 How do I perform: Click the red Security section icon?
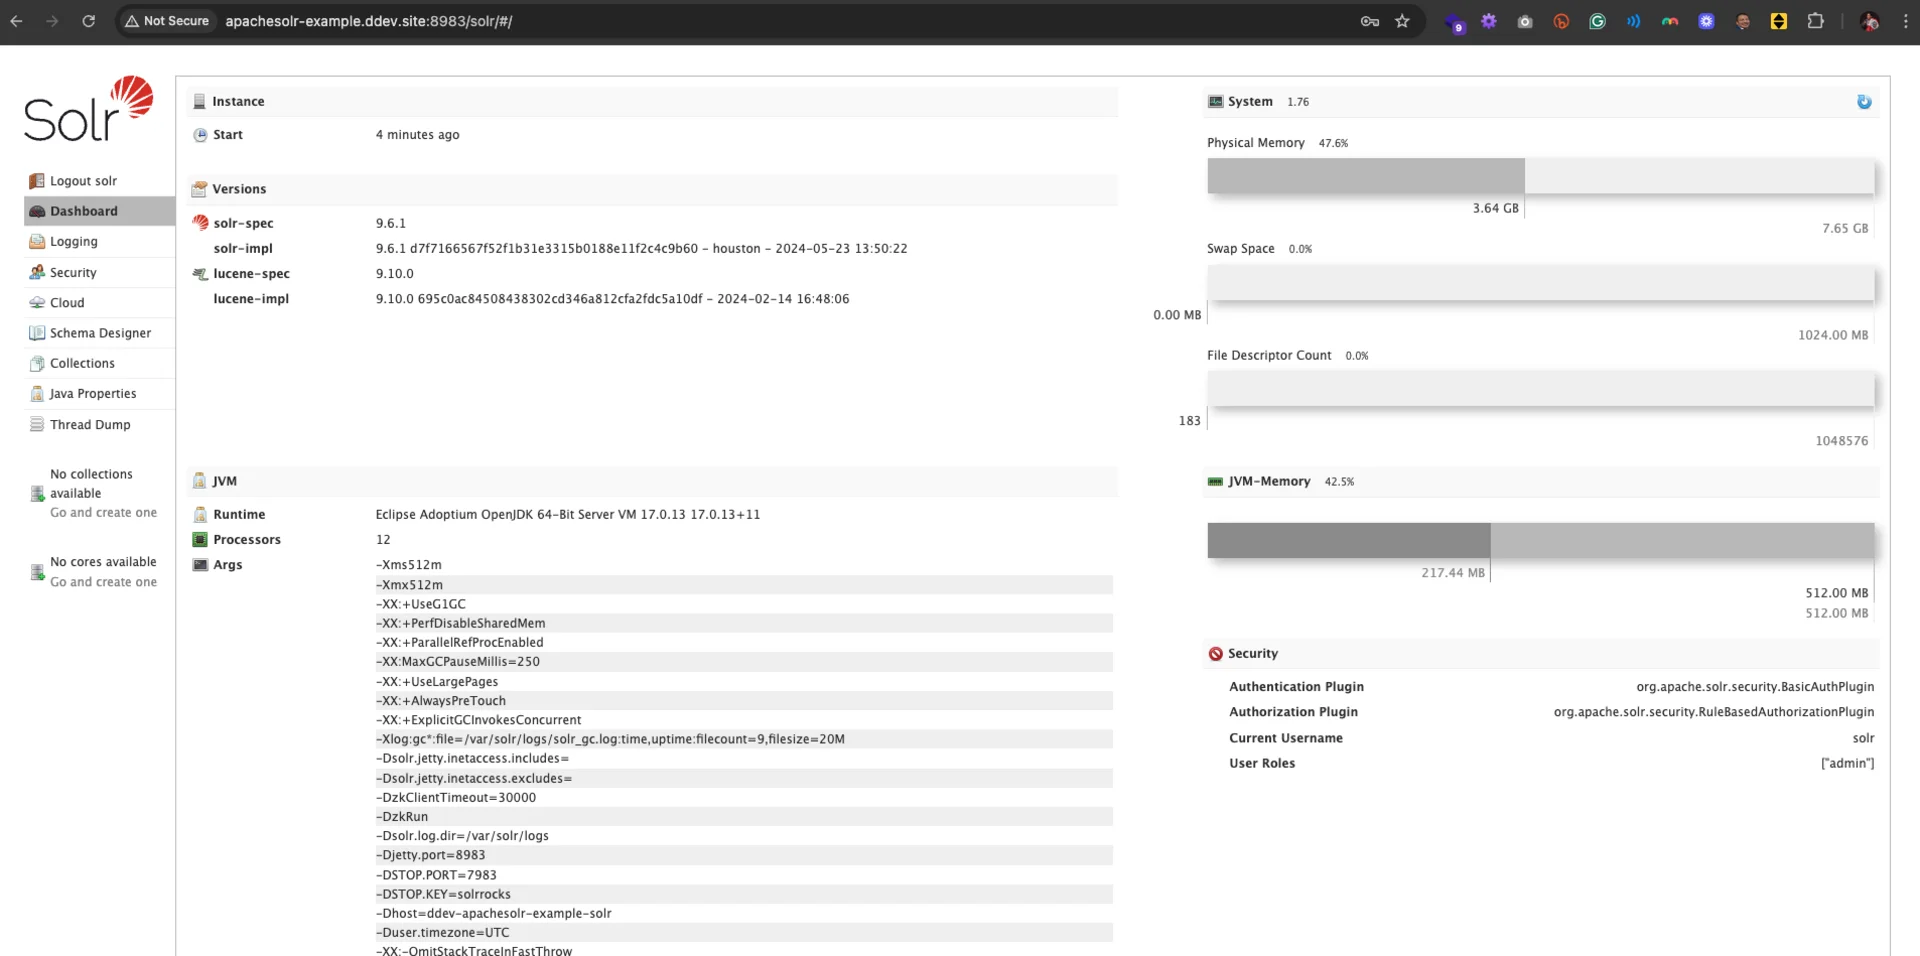[1215, 654]
